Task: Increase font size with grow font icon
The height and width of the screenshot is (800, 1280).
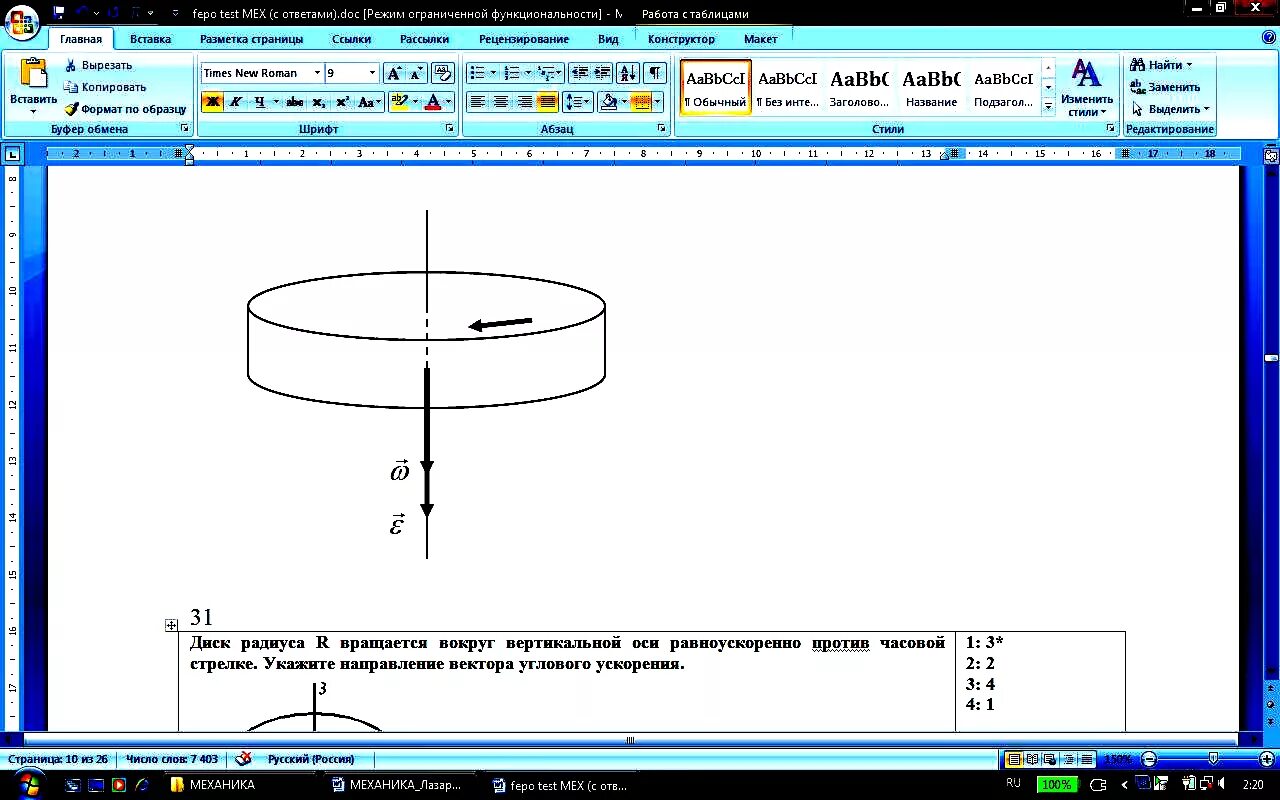Action: pyautogui.click(x=394, y=73)
